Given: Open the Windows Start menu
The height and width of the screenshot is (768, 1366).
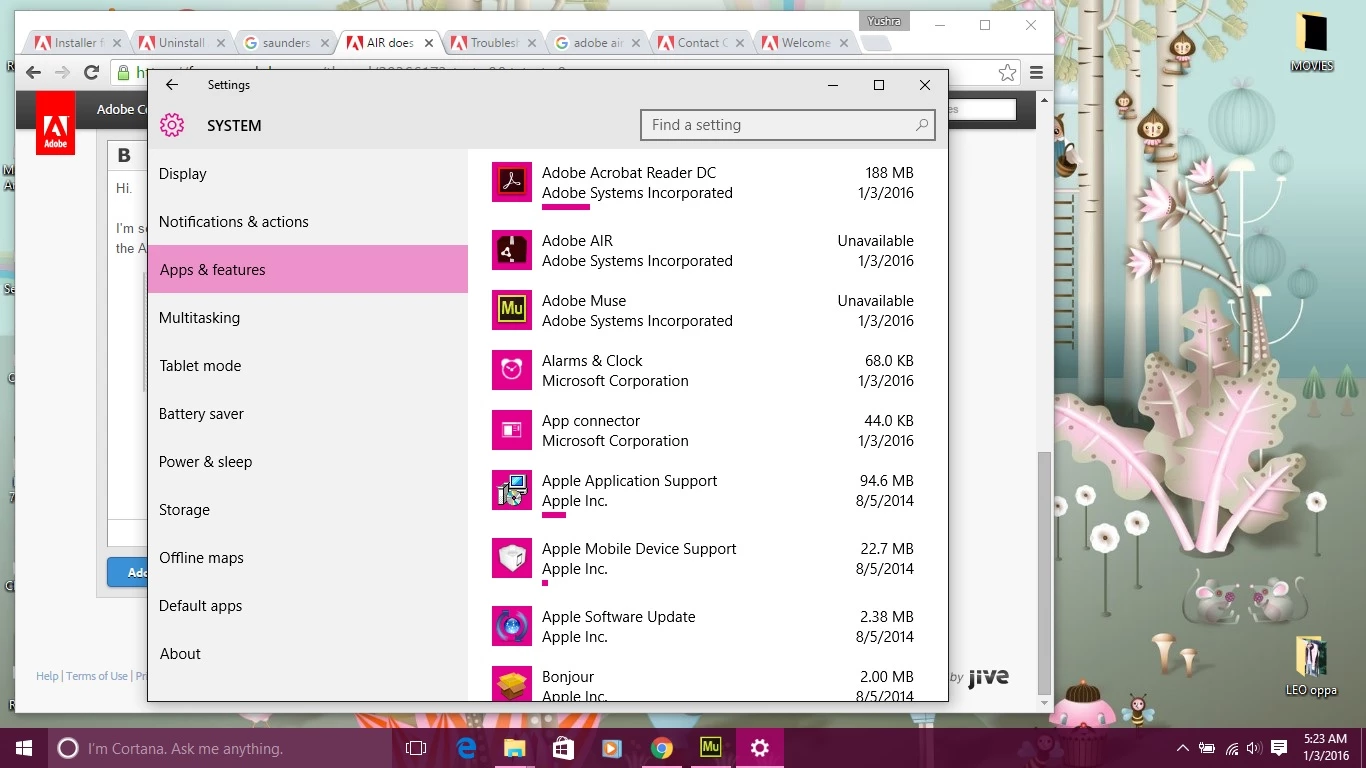Looking at the screenshot, I should [x=24, y=748].
